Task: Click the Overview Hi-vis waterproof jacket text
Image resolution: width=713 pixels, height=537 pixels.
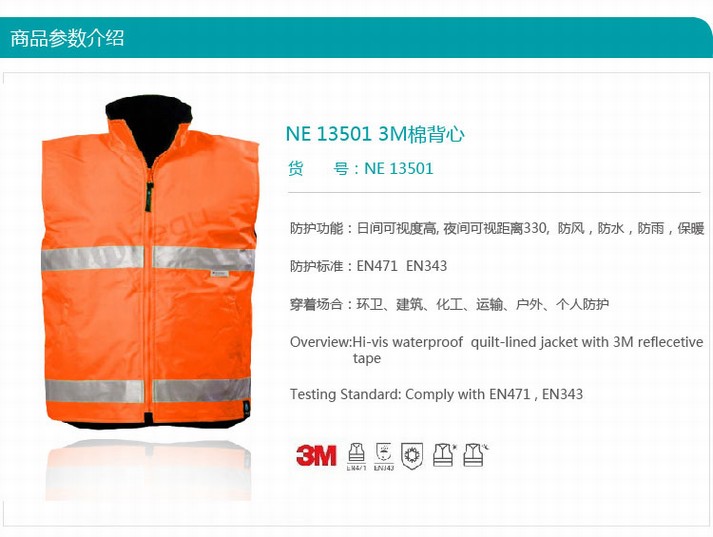Action: (x=497, y=350)
